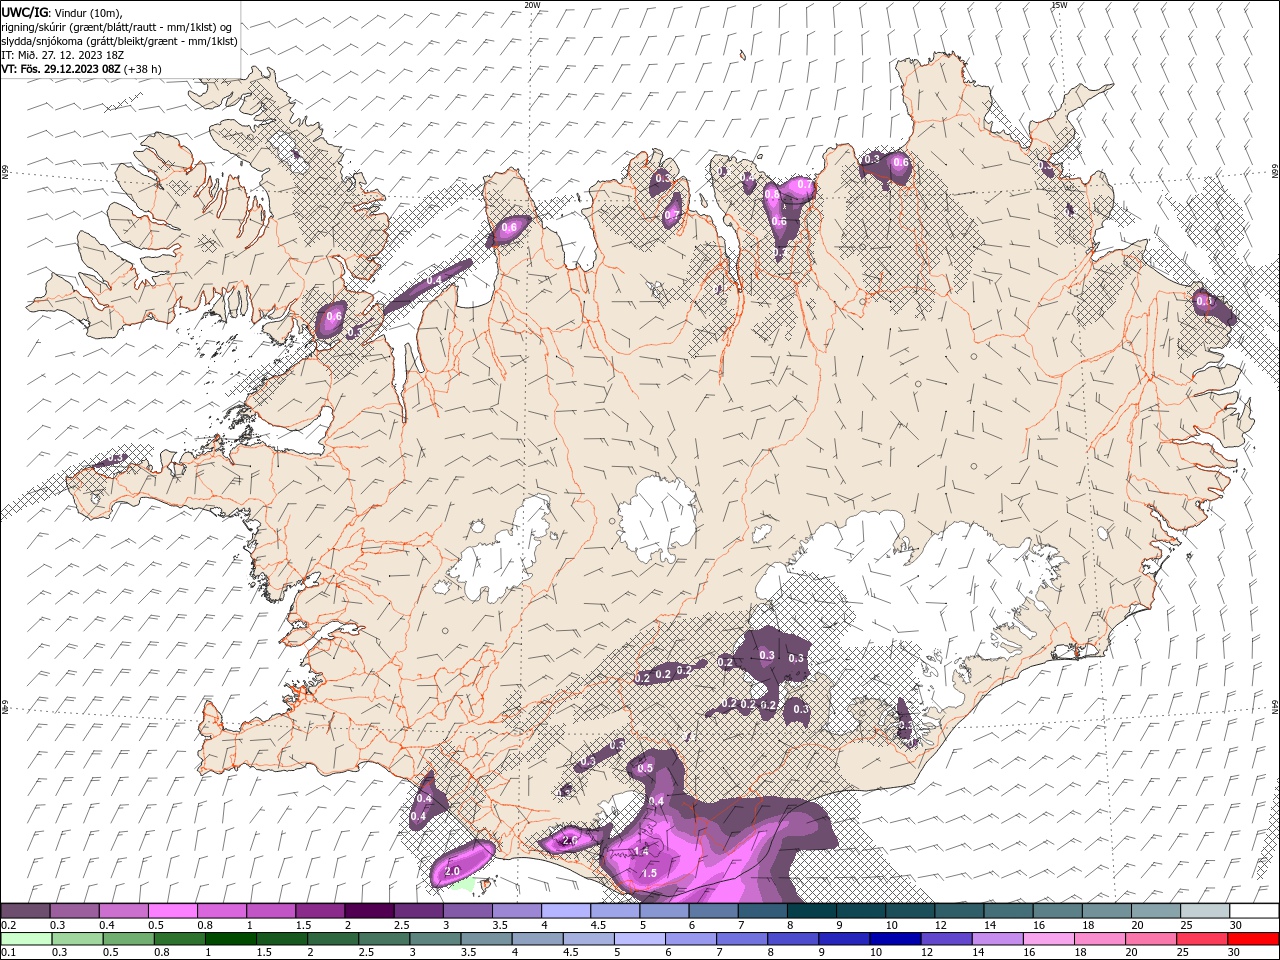The image size is (1280, 960).
Task: Click the 0.1 label in the lower legend
Action: click(x=7, y=953)
